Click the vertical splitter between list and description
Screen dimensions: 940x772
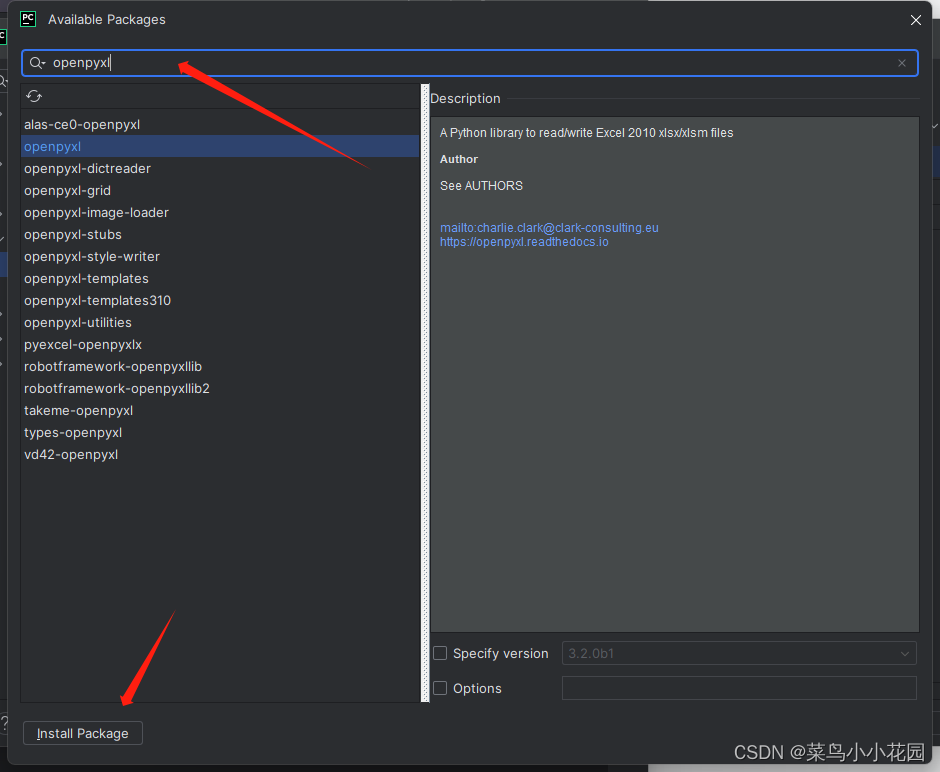pos(425,393)
